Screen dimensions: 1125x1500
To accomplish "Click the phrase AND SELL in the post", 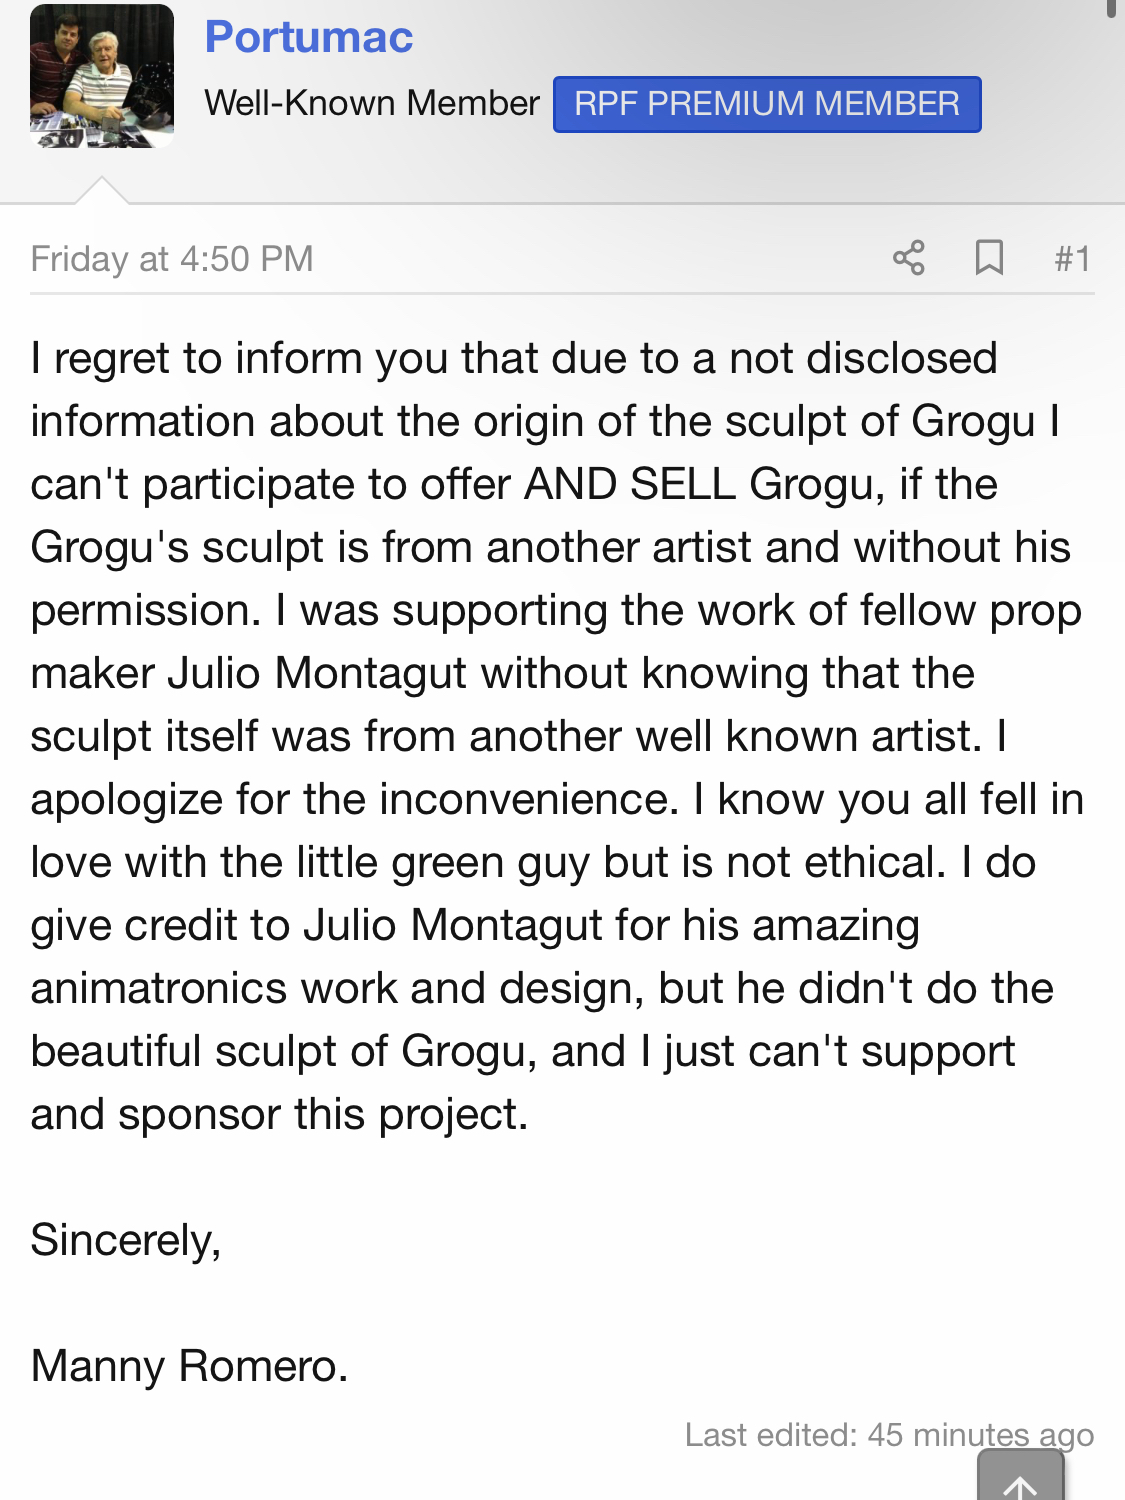I will click(630, 484).
